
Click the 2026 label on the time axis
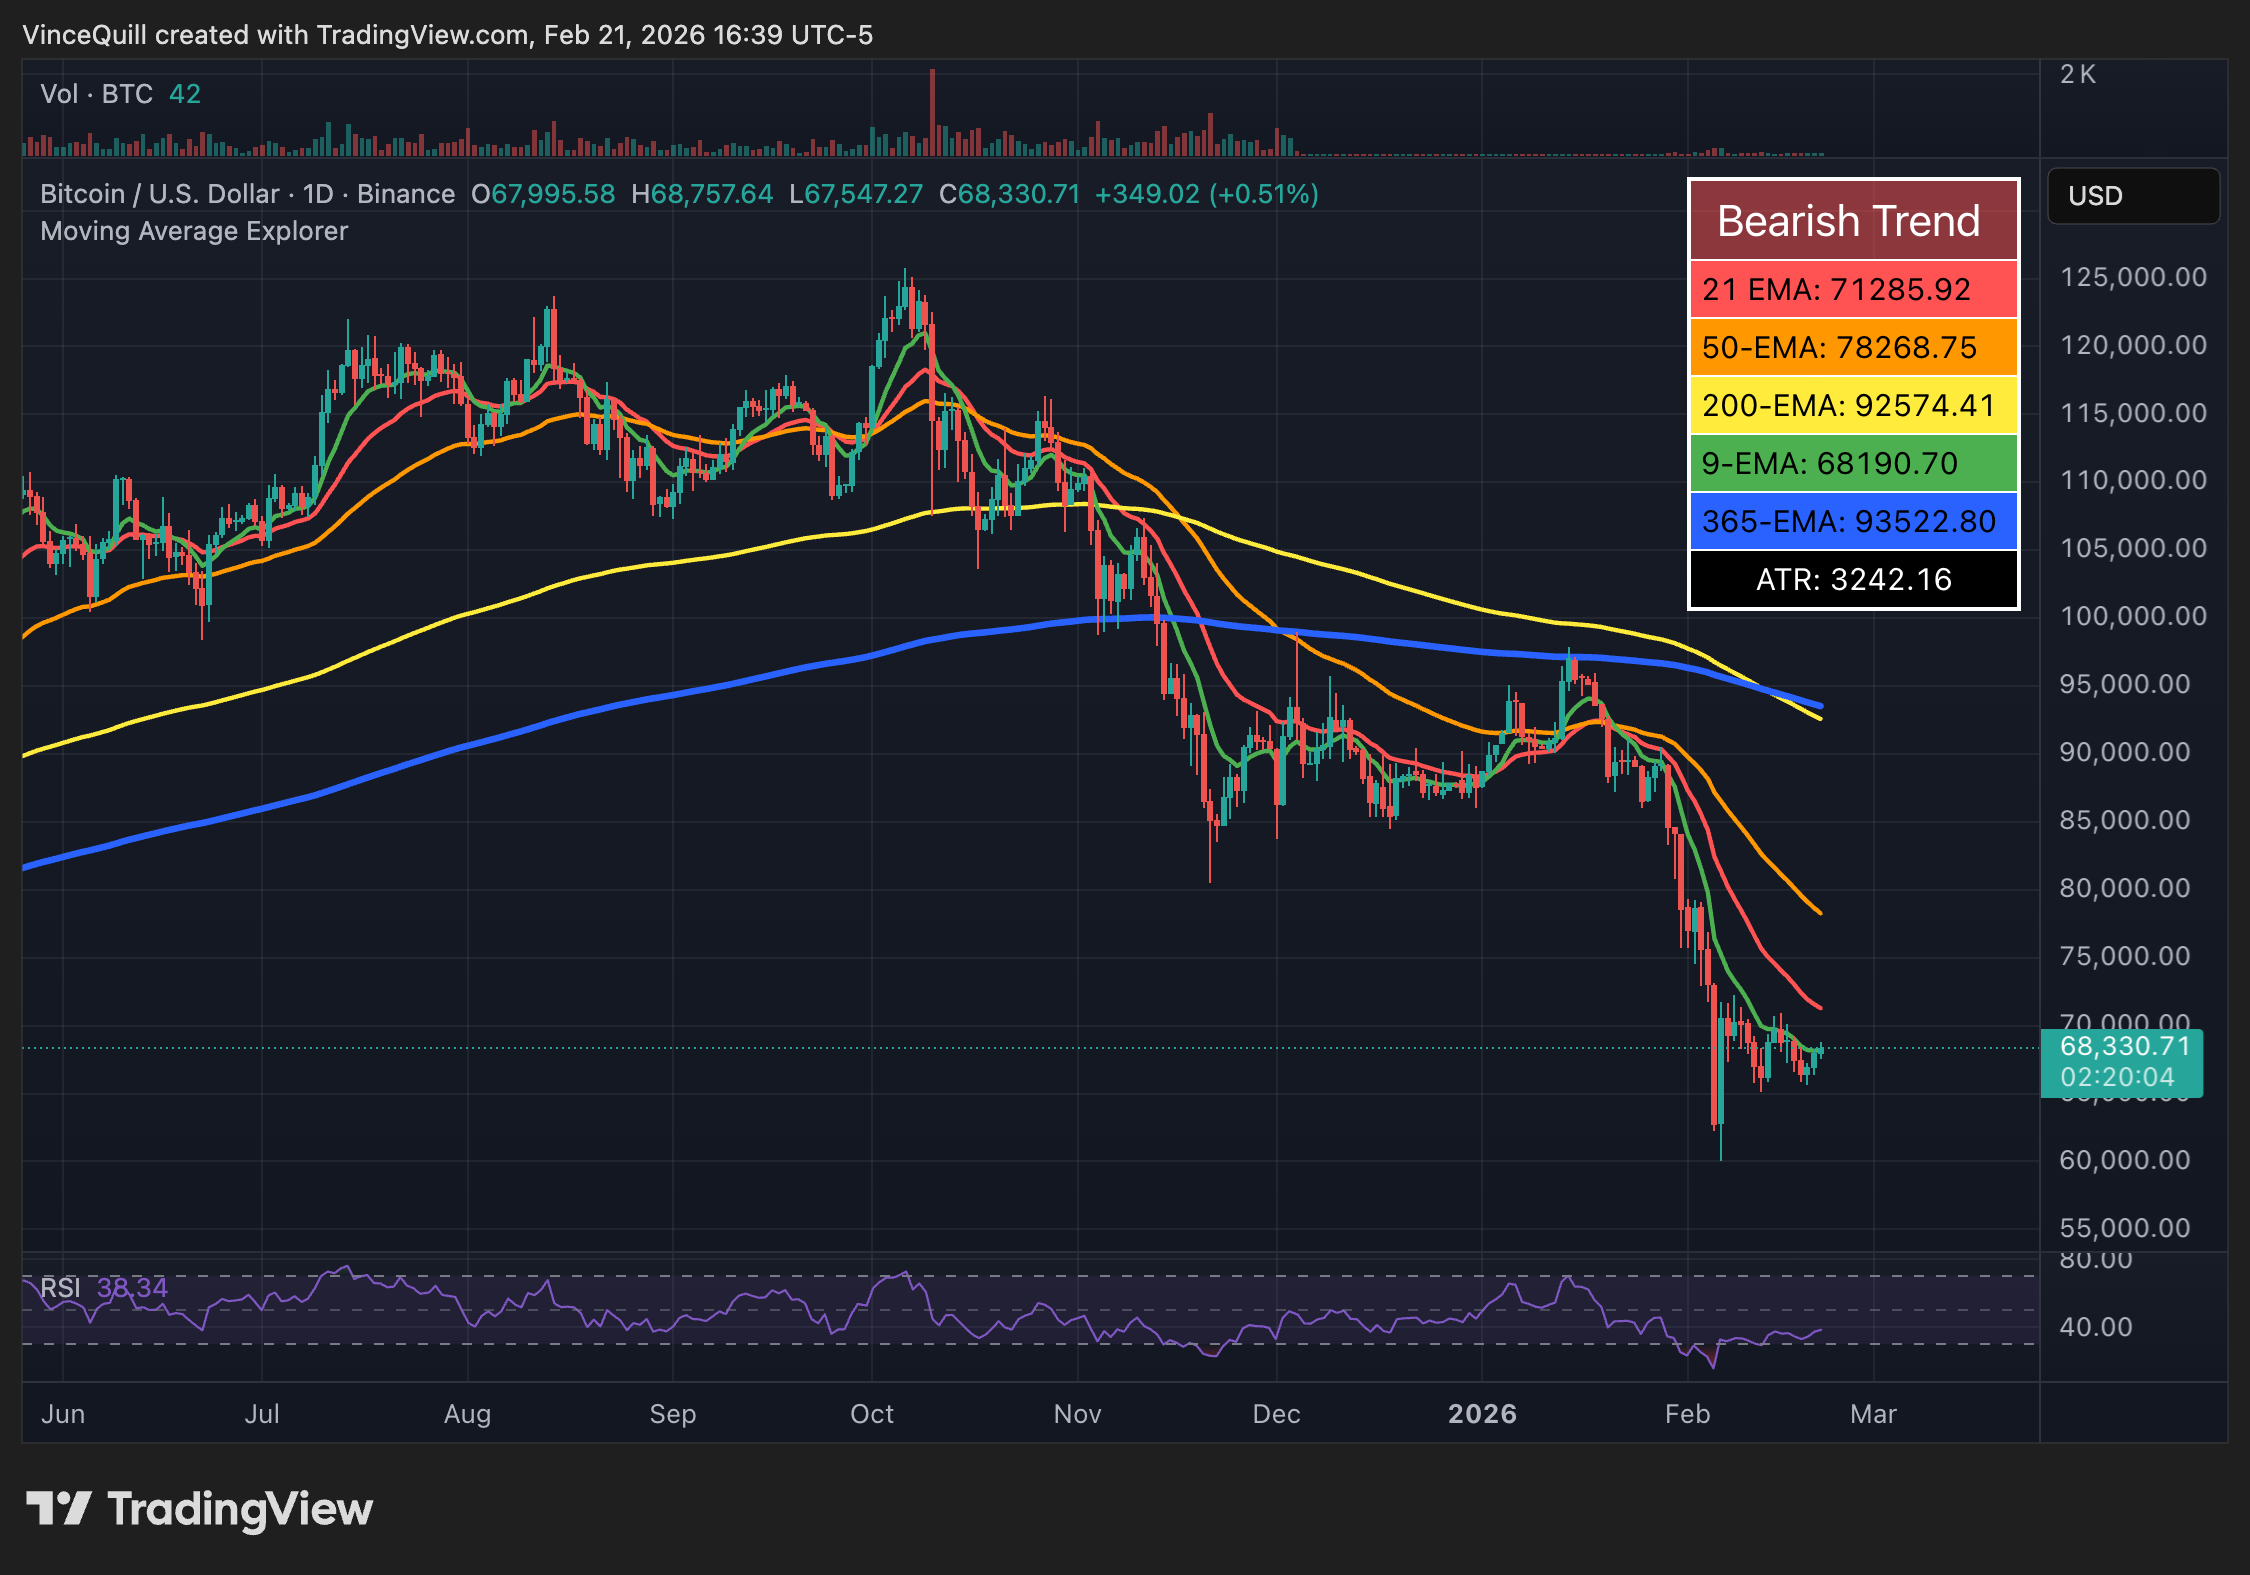click(1484, 1414)
